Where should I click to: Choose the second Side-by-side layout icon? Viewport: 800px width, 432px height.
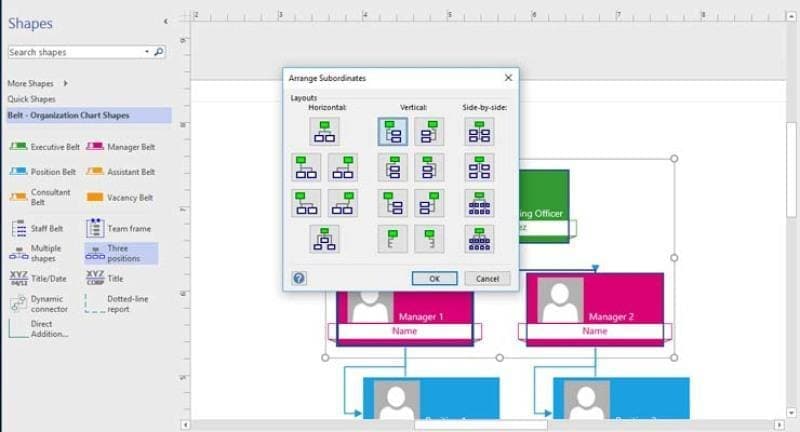pyautogui.click(x=479, y=167)
